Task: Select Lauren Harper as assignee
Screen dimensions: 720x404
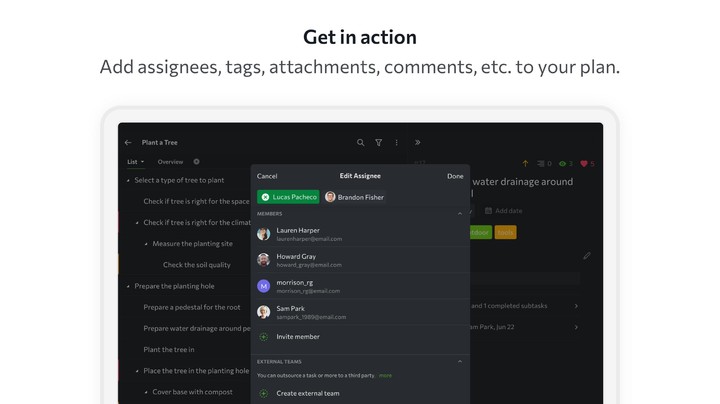Action: 310,234
